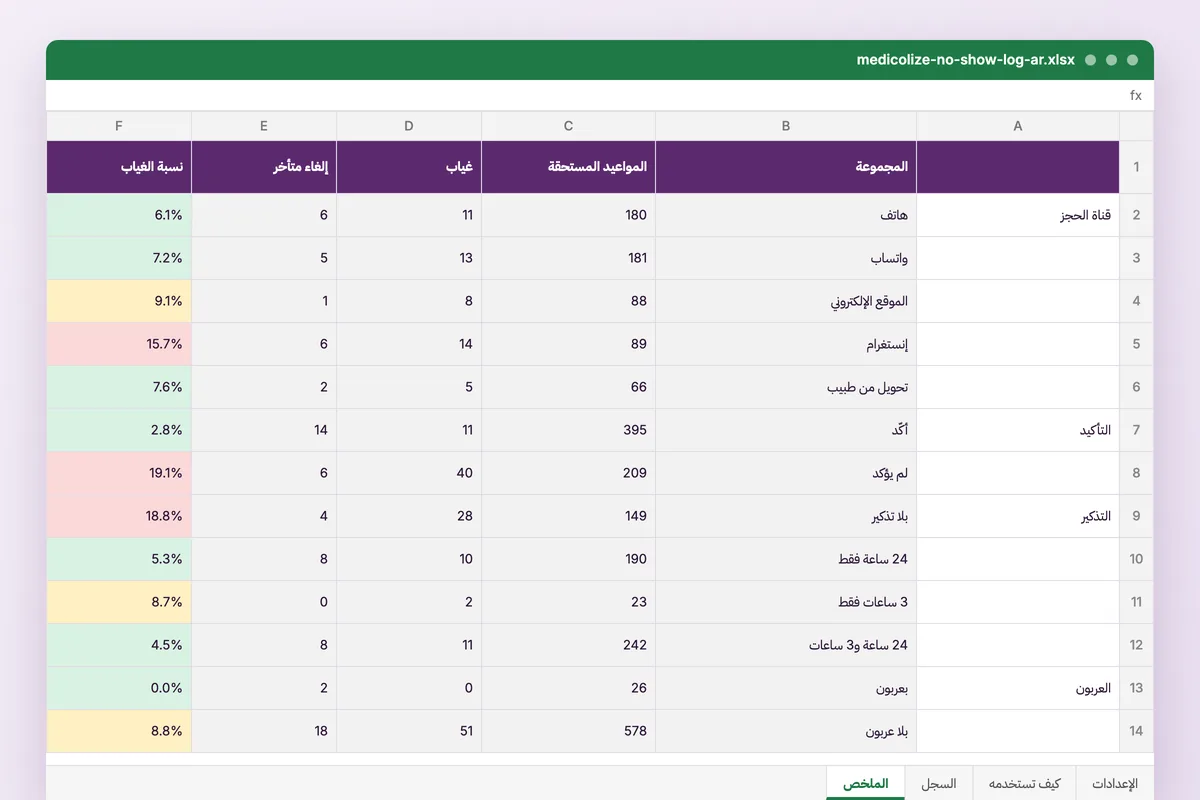Select the قناة الحجز cell
This screenshot has height=800, width=1200.
click(x=1018, y=215)
